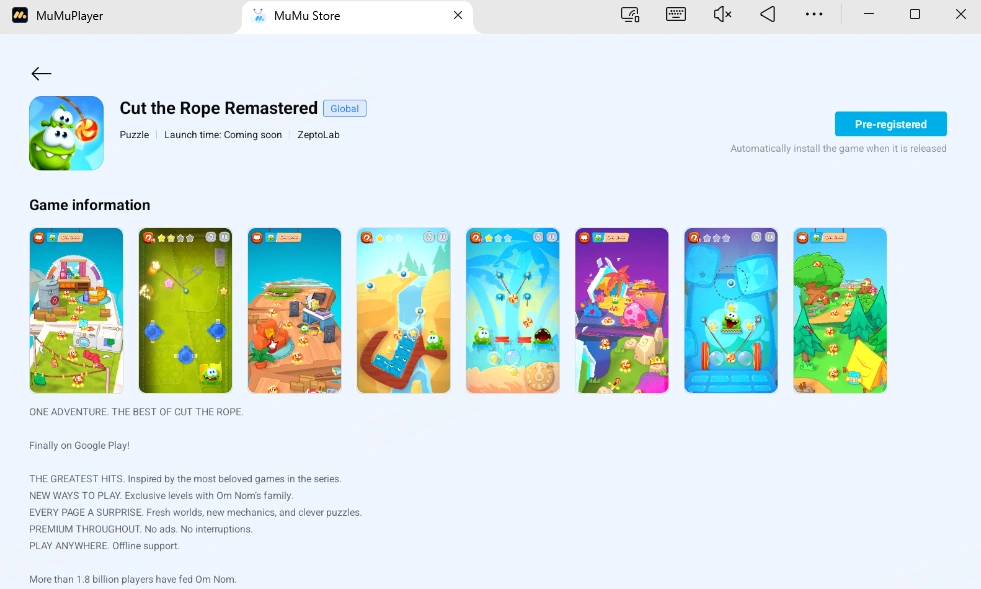Image resolution: width=981 pixels, height=589 pixels.
Task: Click the Puzzle genre label
Action: point(135,135)
